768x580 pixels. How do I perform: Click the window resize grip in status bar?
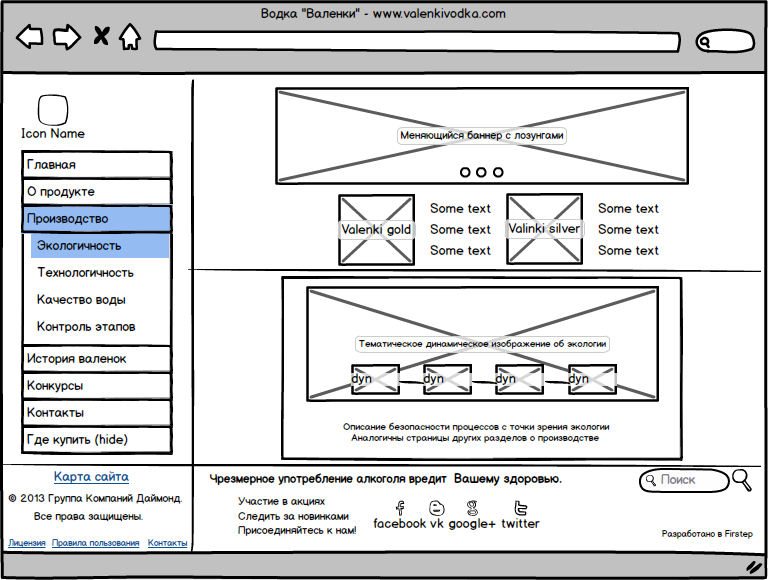pyautogui.click(x=755, y=567)
